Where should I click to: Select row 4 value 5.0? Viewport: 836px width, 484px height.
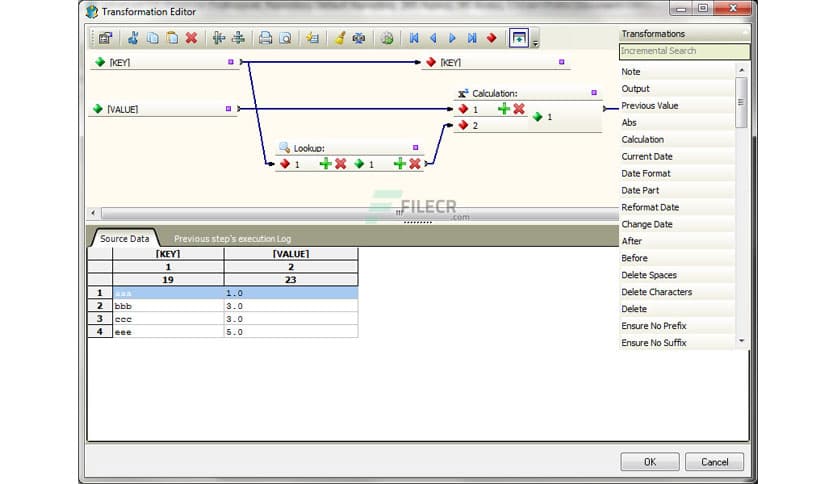pyautogui.click(x=291, y=332)
